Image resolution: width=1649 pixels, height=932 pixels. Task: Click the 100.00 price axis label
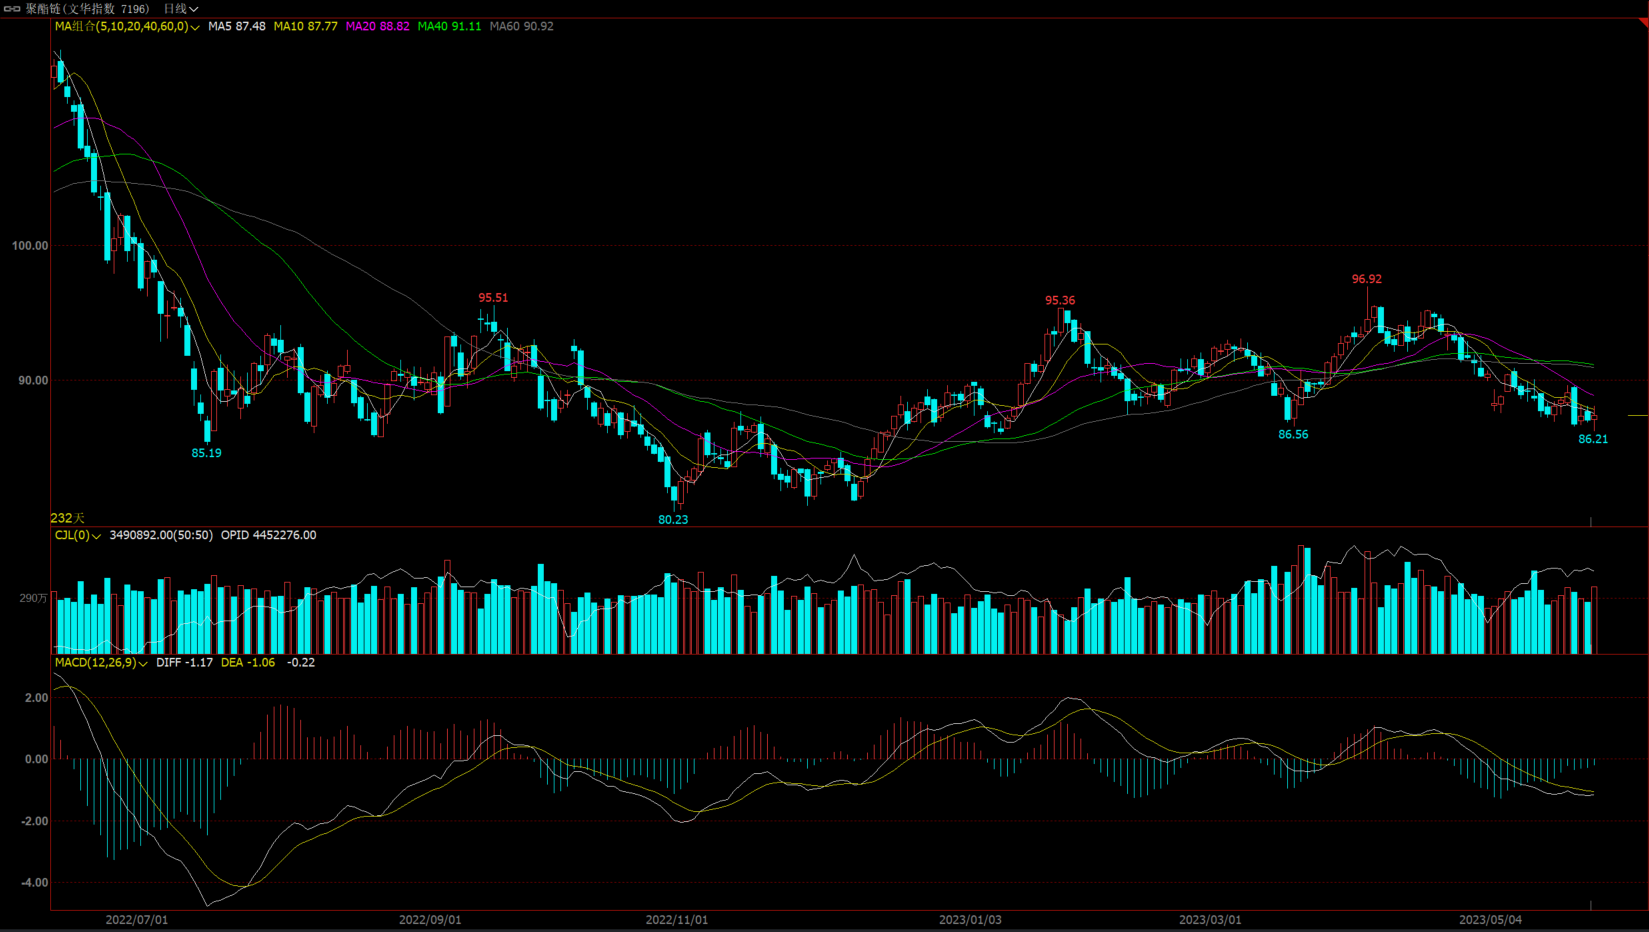tap(30, 246)
